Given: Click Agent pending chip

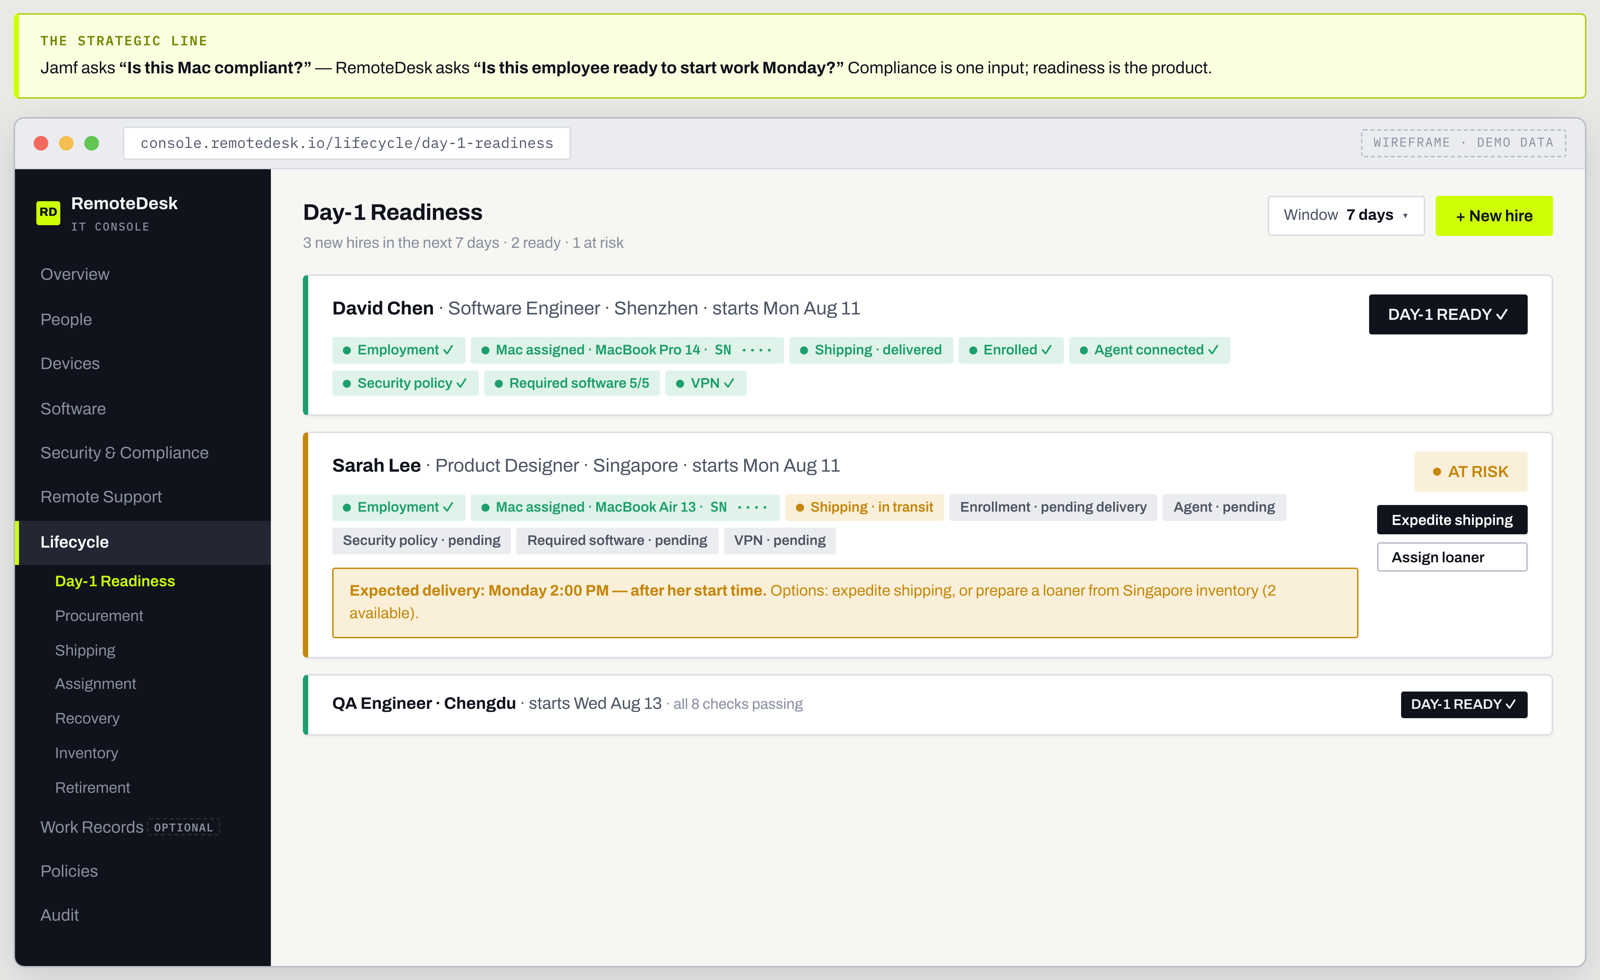Looking at the screenshot, I should (x=1224, y=507).
